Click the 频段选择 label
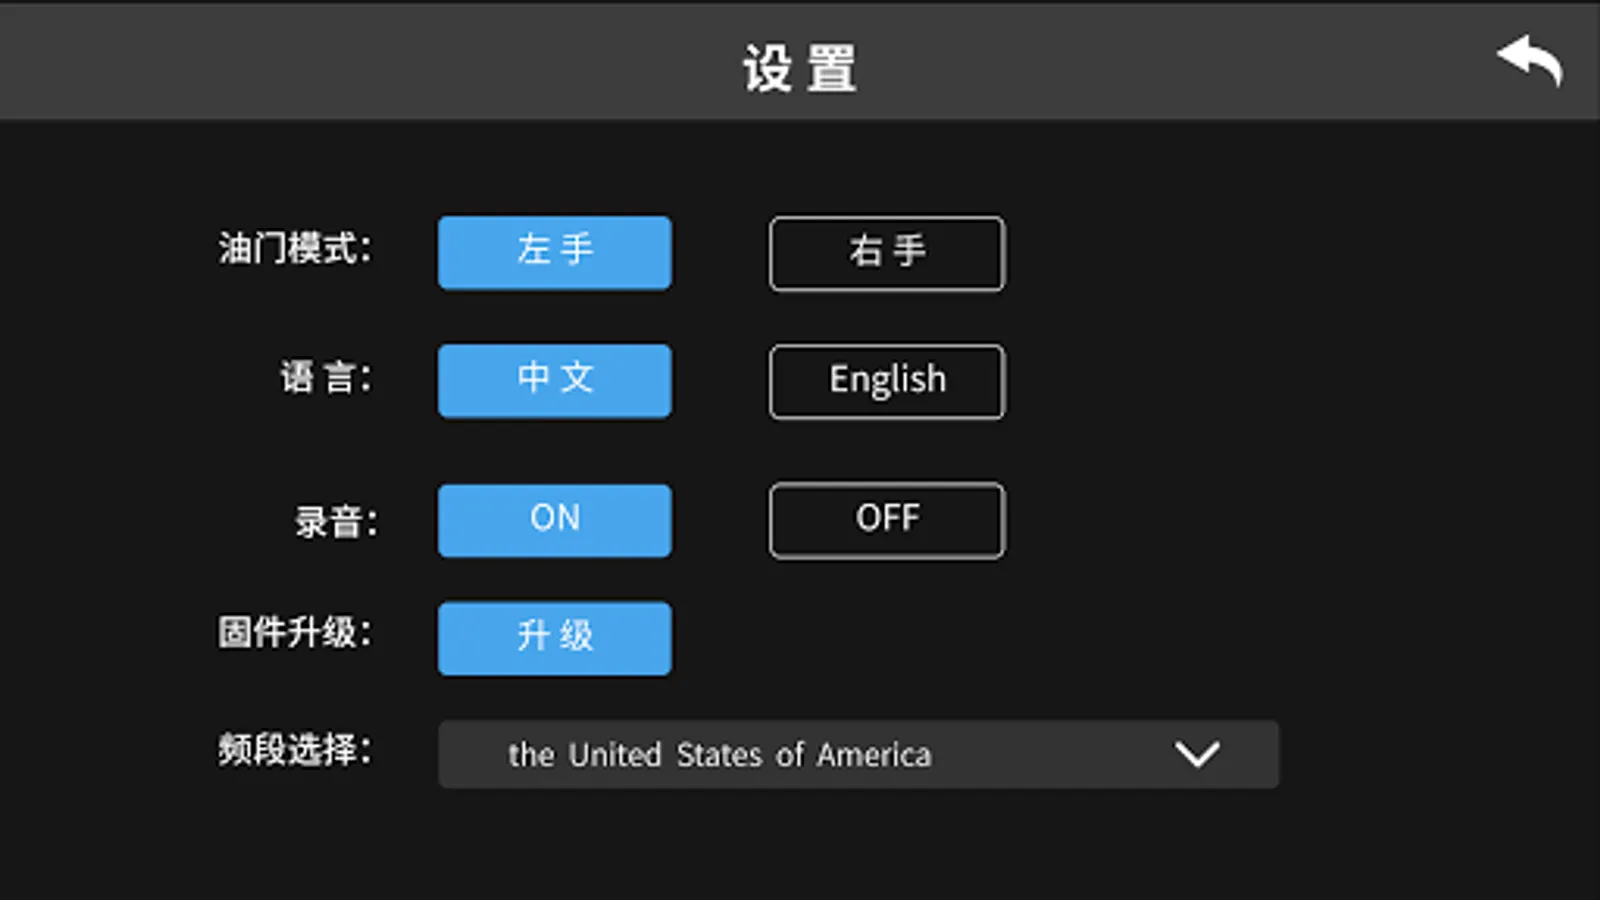1600x900 pixels. click(295, 749)
